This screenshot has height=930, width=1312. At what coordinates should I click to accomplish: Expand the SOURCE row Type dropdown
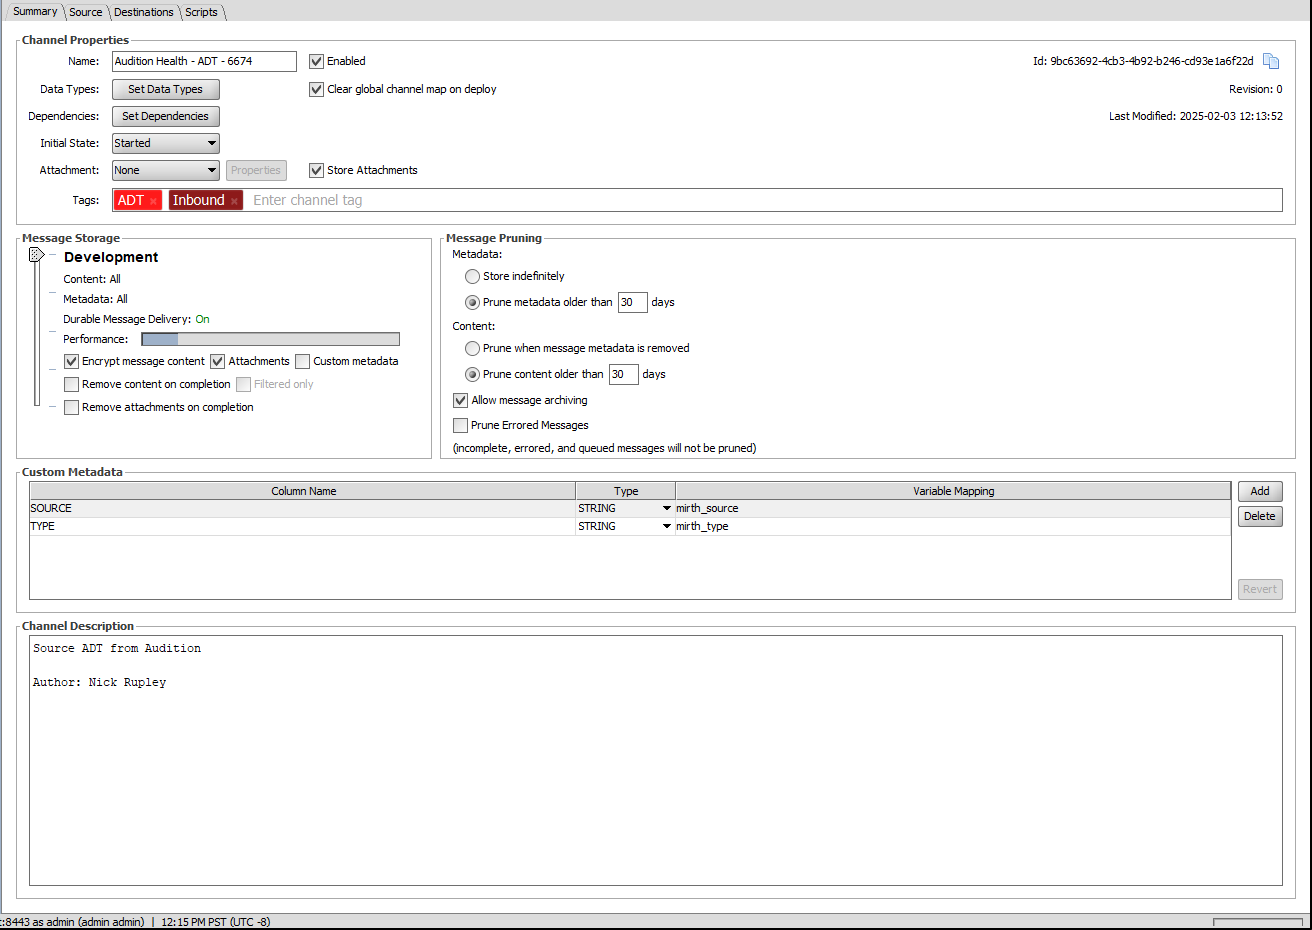point(667,508)
